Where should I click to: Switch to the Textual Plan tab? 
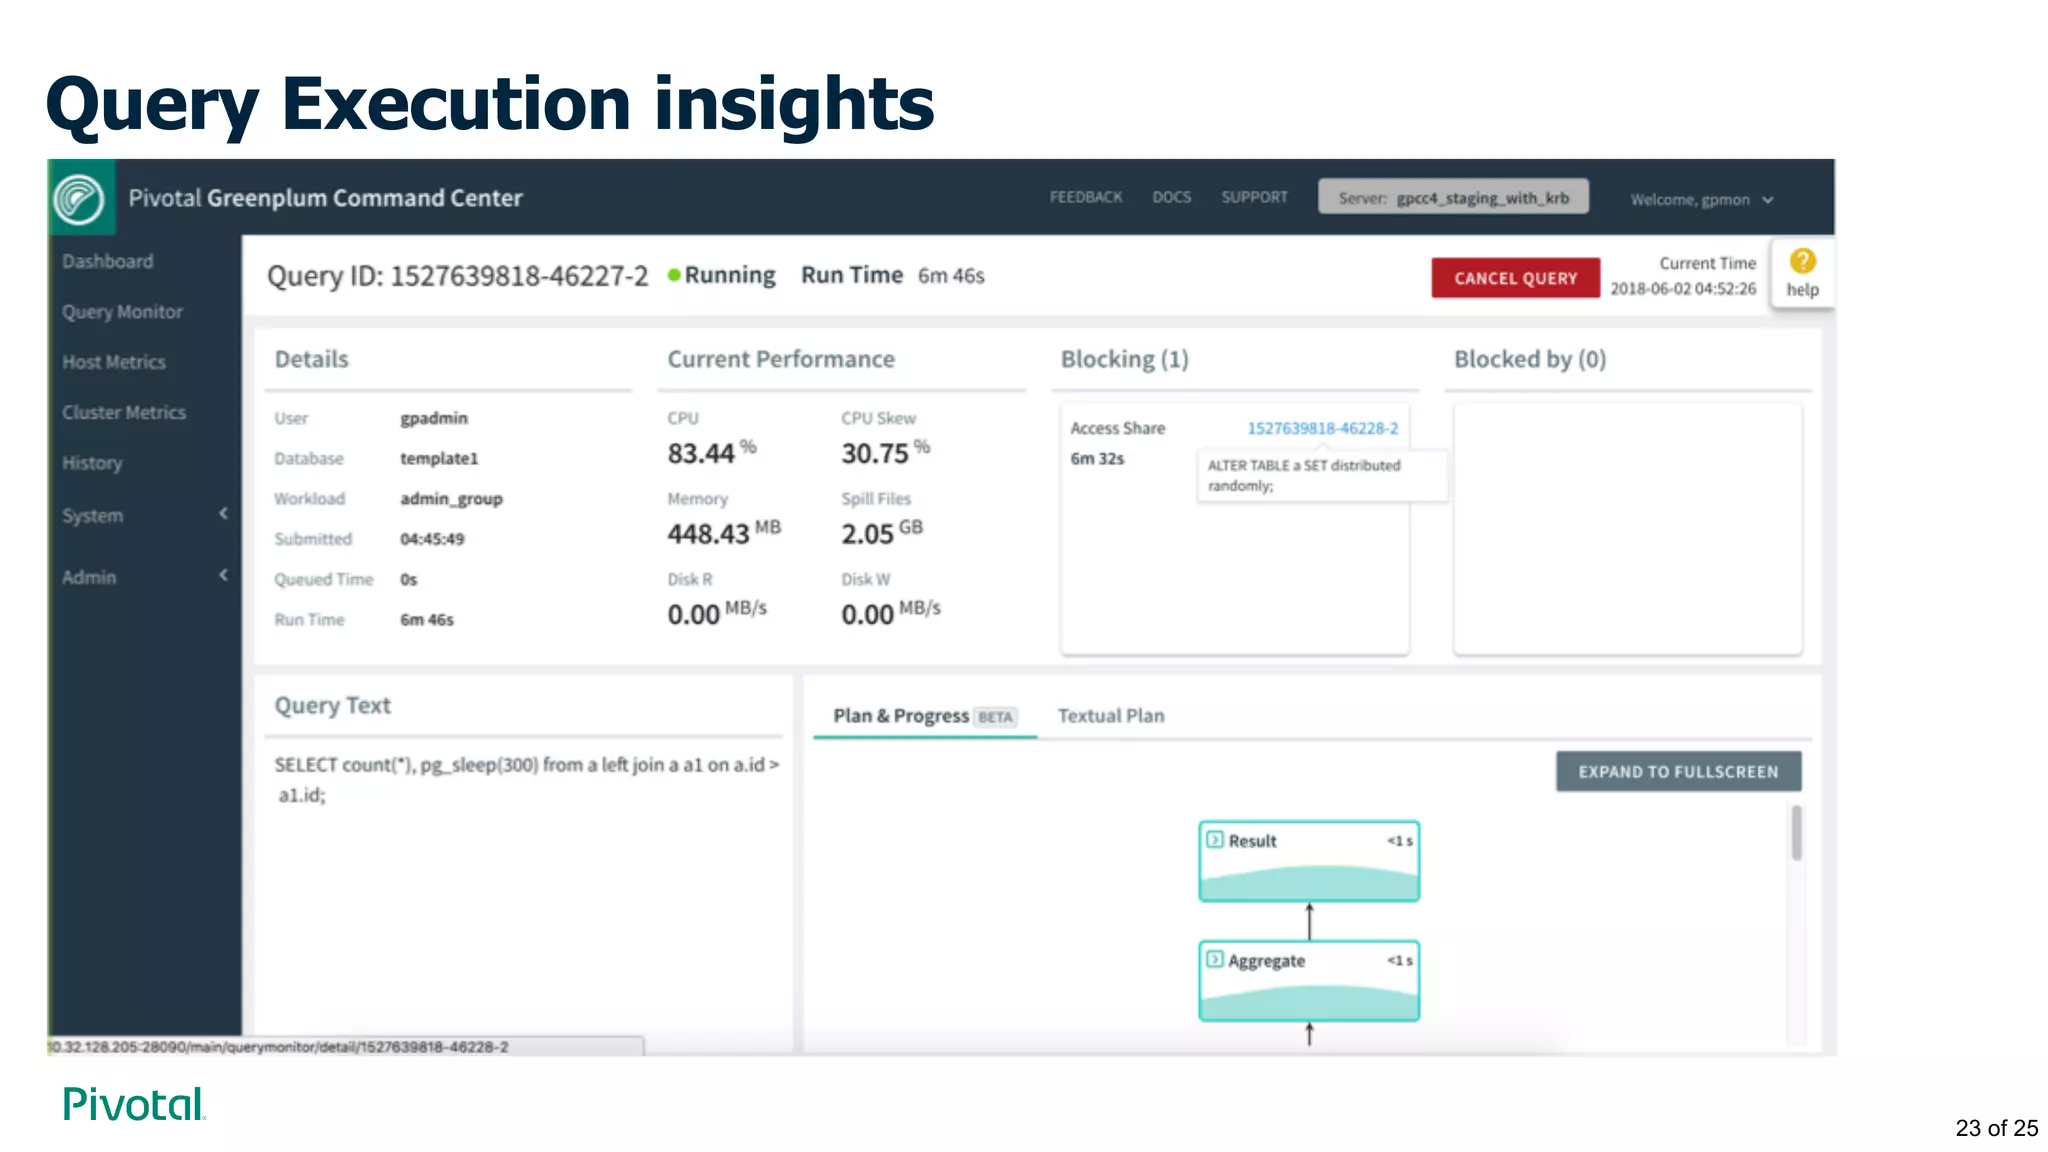click(1111, 716)
